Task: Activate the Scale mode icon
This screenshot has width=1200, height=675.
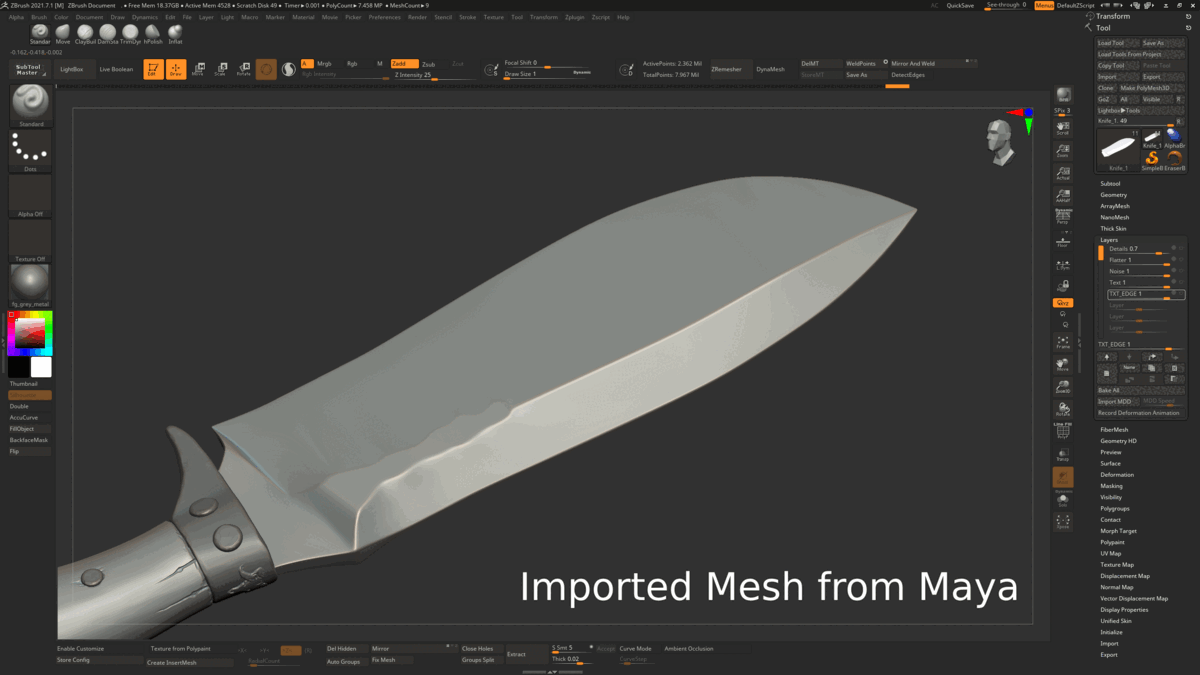Action: click(222, 70)
